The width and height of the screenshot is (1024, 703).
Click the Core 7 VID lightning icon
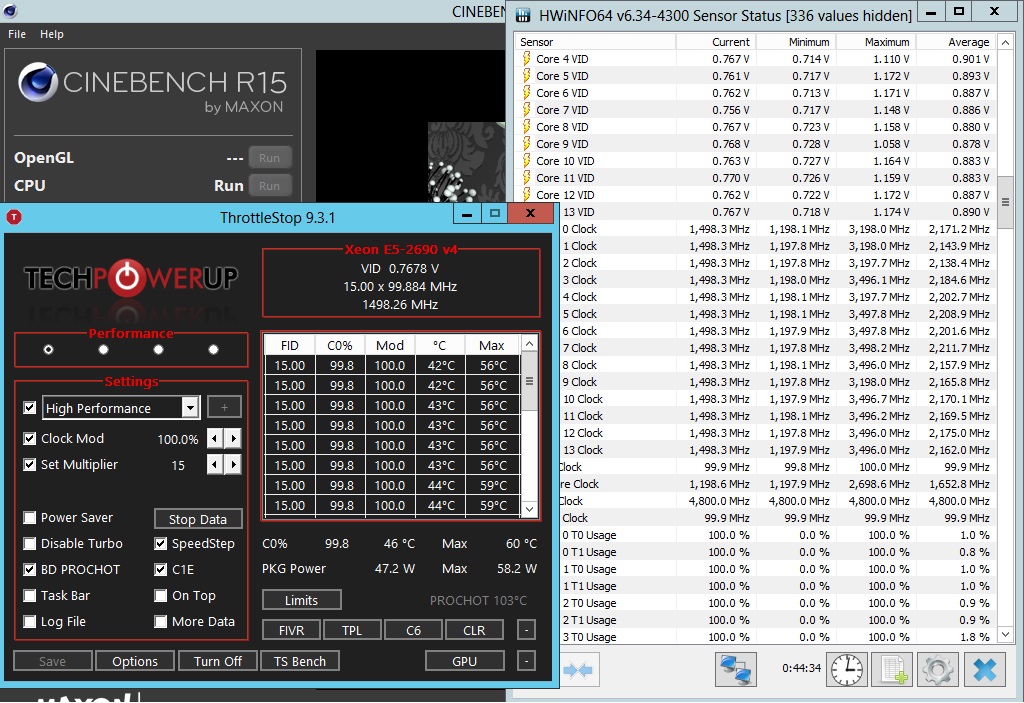pyautogui.click(x=526, y=110)
